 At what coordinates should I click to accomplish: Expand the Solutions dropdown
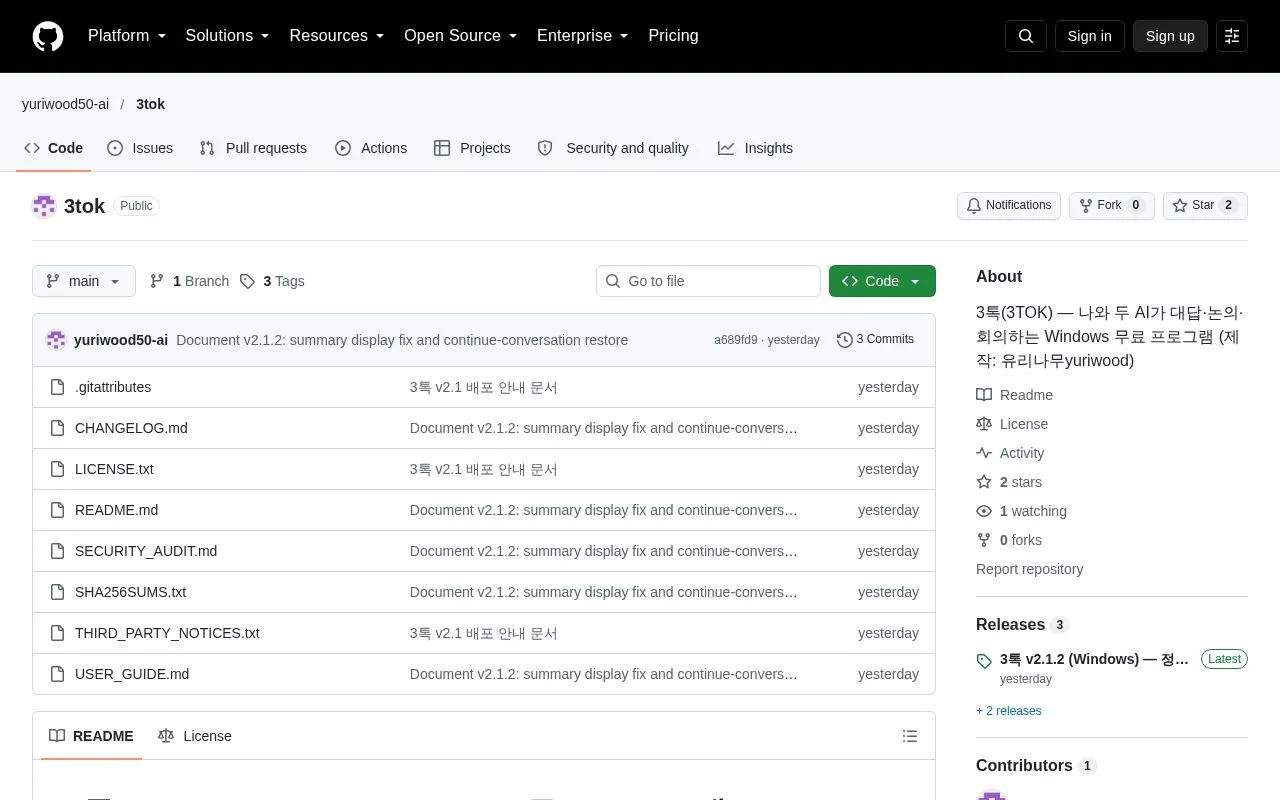point(227,36)
